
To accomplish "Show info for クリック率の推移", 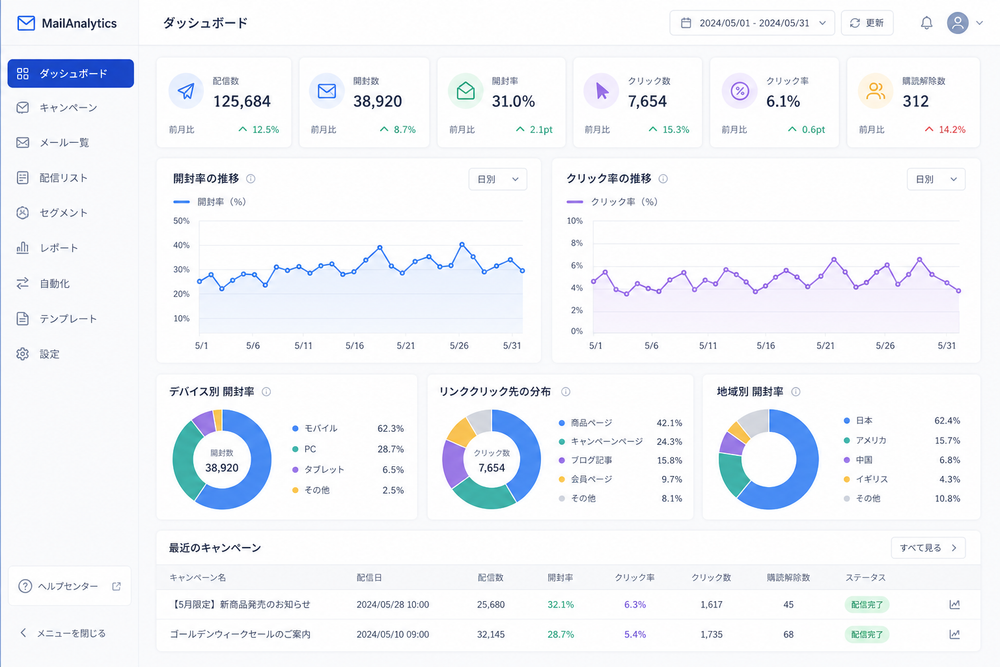I will (x=663, y=179).
